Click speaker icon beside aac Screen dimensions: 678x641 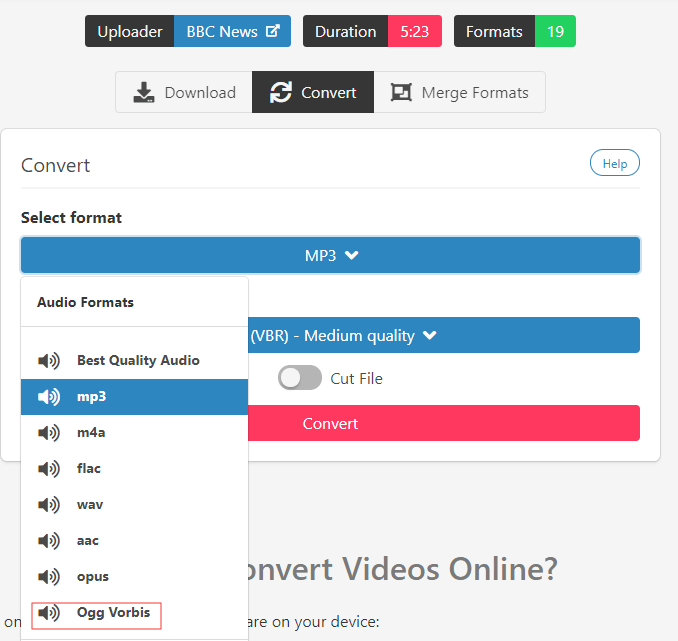coord(49,541)
